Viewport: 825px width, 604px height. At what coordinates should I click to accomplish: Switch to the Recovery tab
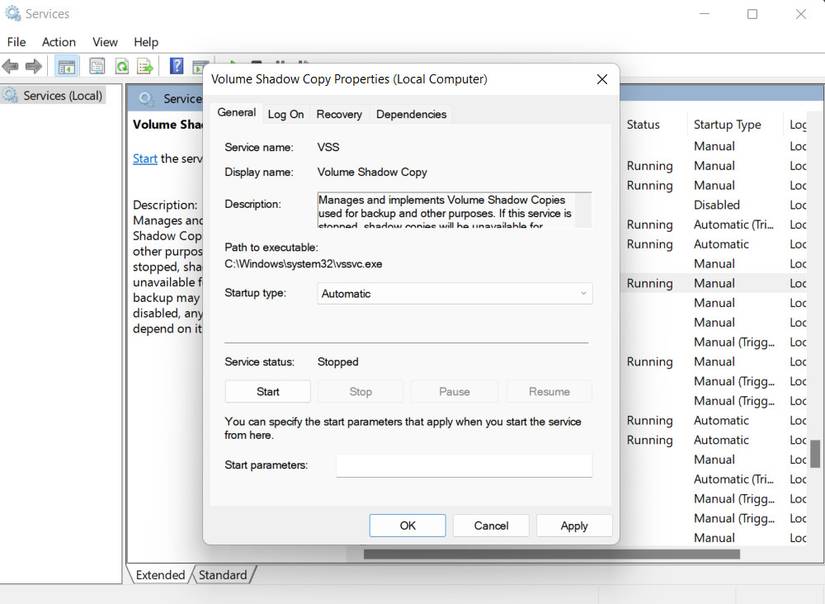tap(339, 114)
